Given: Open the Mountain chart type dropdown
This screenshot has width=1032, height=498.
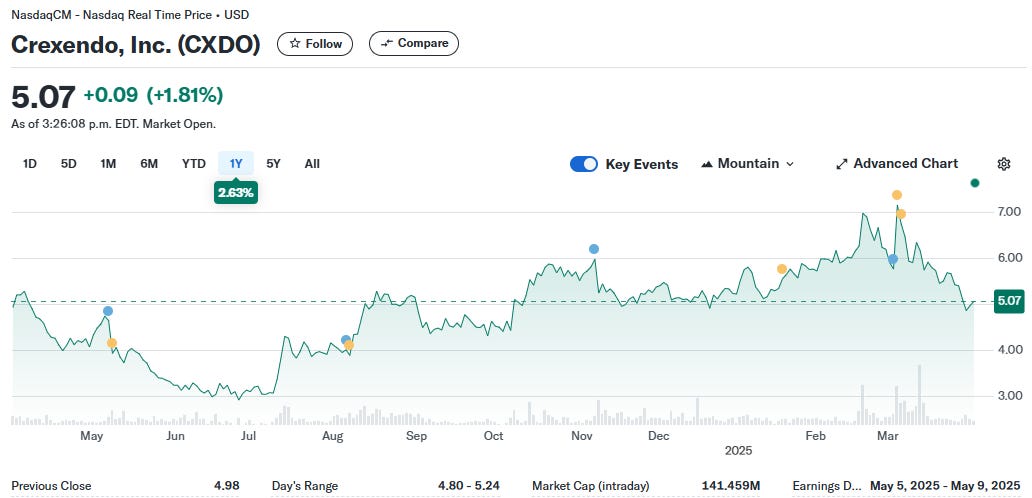Looking at the screenshot, I should pyautogui.click(x=748, y=164).
